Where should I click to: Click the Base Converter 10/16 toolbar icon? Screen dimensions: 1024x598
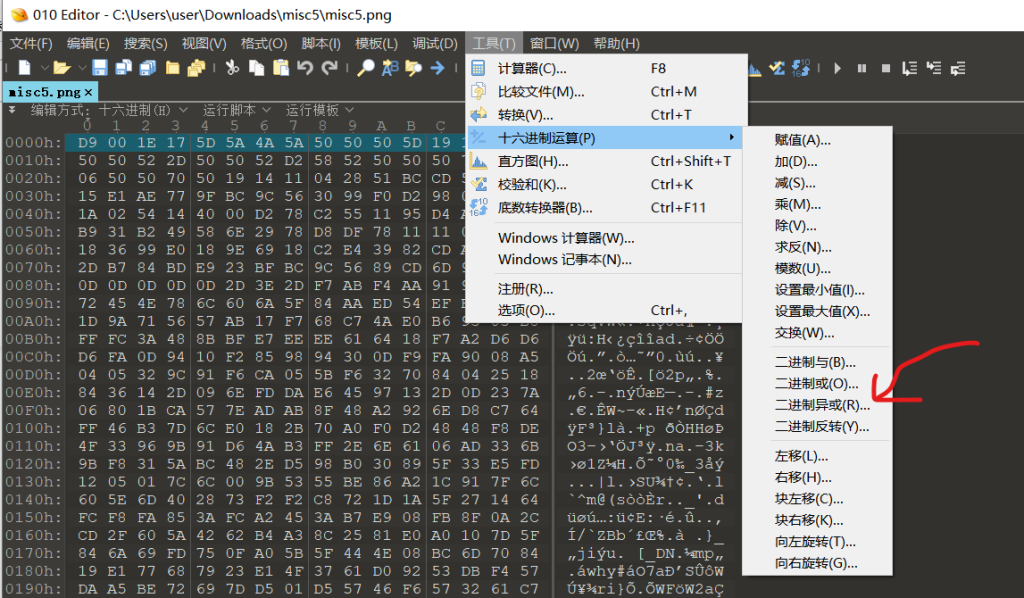coord(801,68)
